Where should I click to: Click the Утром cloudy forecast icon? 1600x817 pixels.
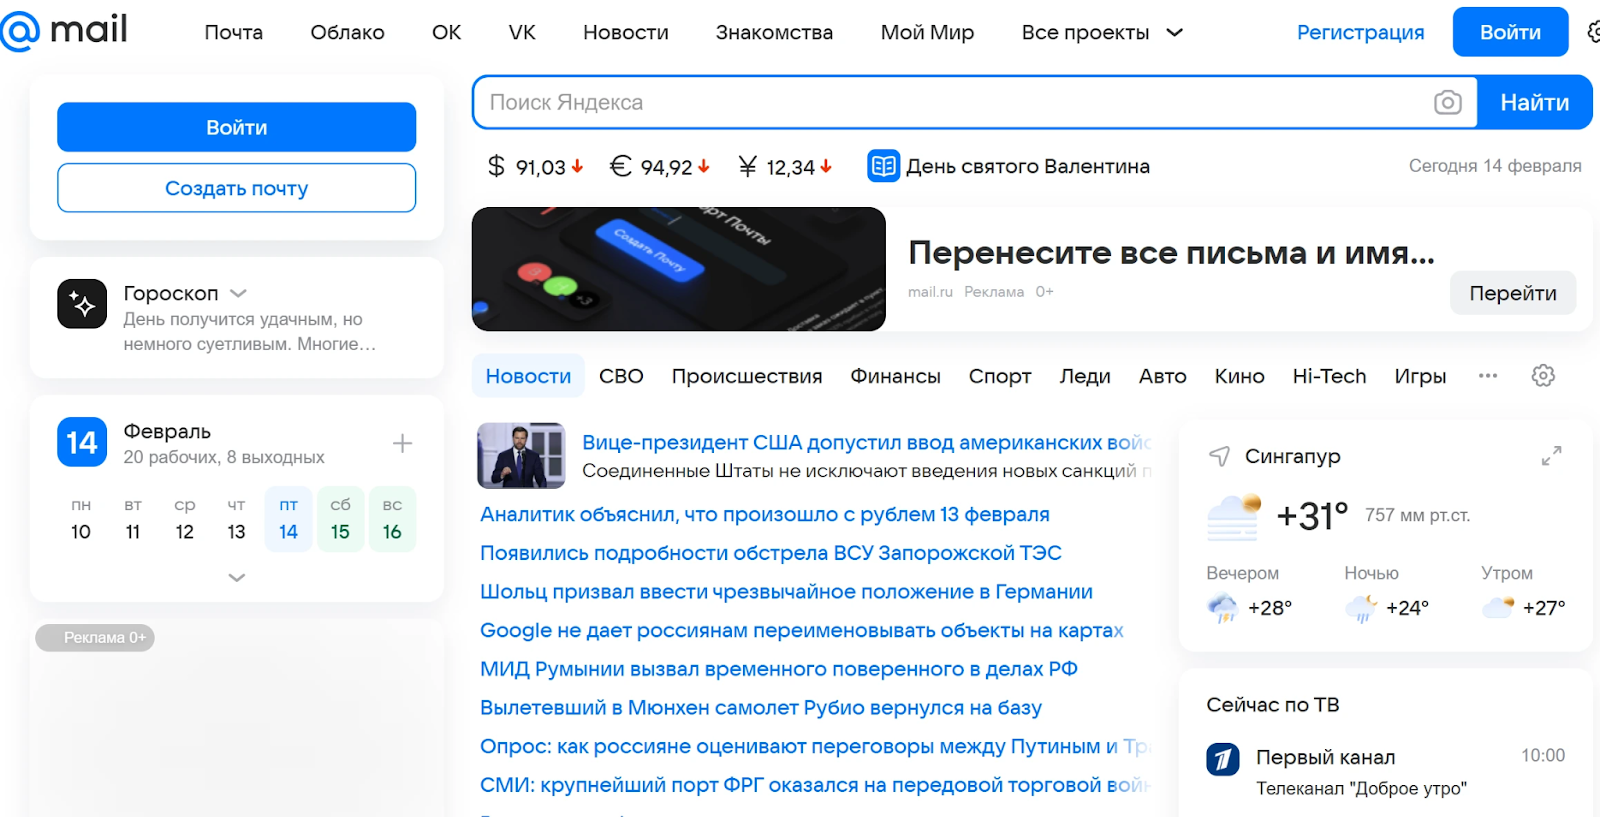1498,607
